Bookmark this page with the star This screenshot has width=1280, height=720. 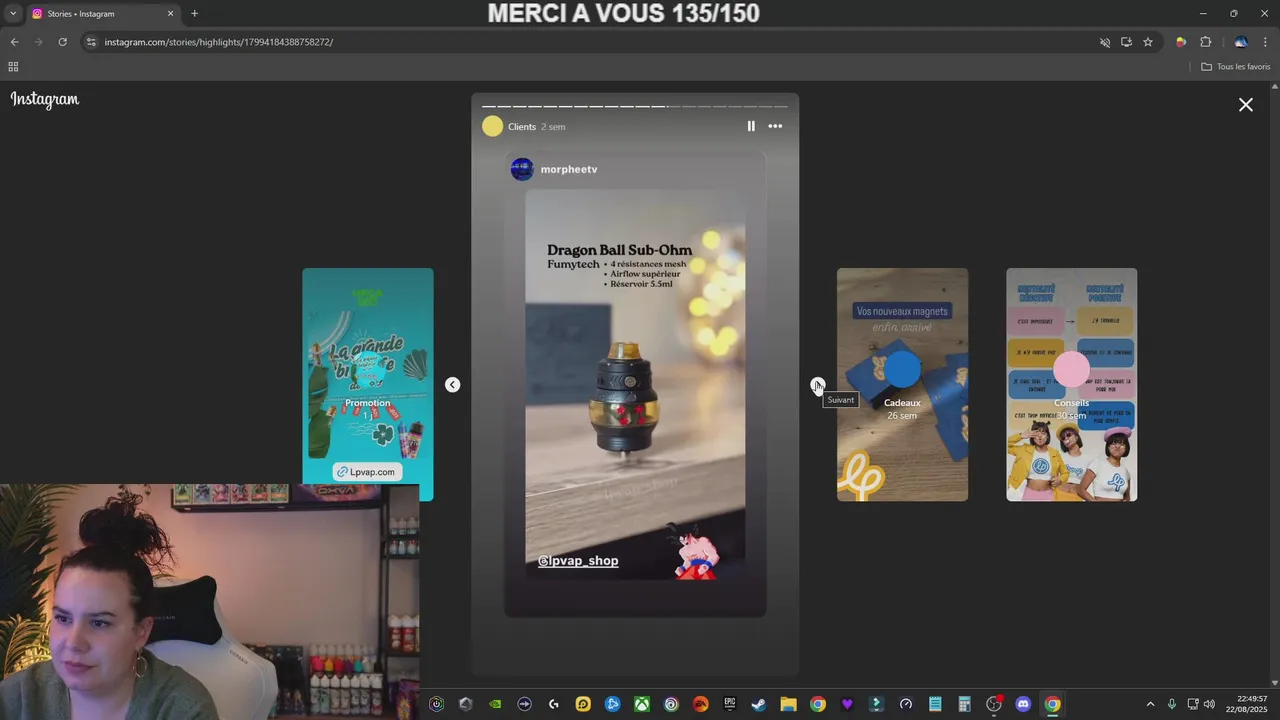pyautogui.click(x=1148, y=42)
